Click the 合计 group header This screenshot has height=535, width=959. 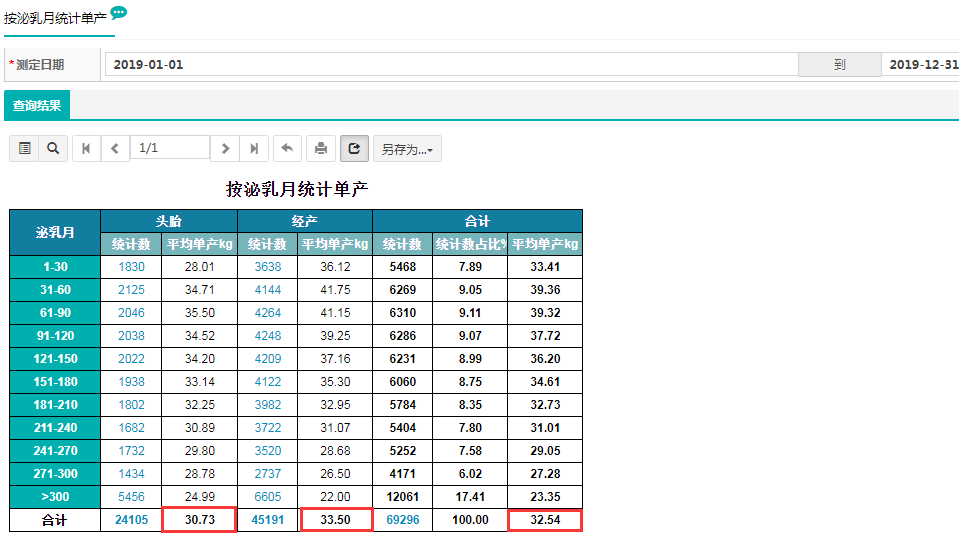[x=477, y=221]
